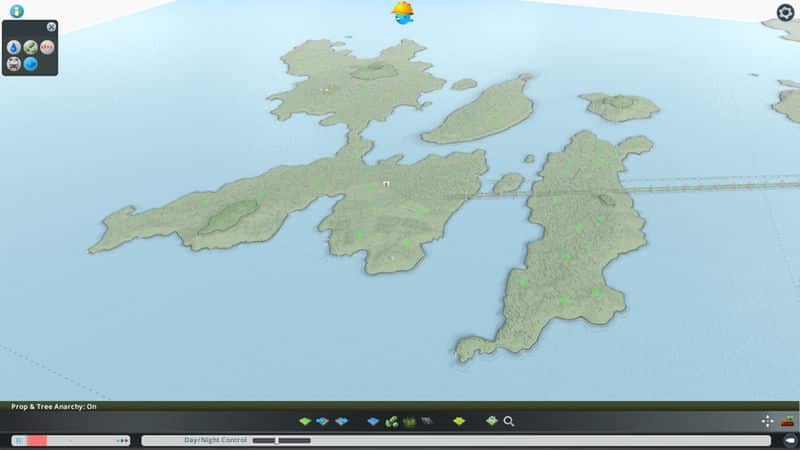800x450 pixels.
Task: Open the info view button in top-left corner
Action: [16, 11]
